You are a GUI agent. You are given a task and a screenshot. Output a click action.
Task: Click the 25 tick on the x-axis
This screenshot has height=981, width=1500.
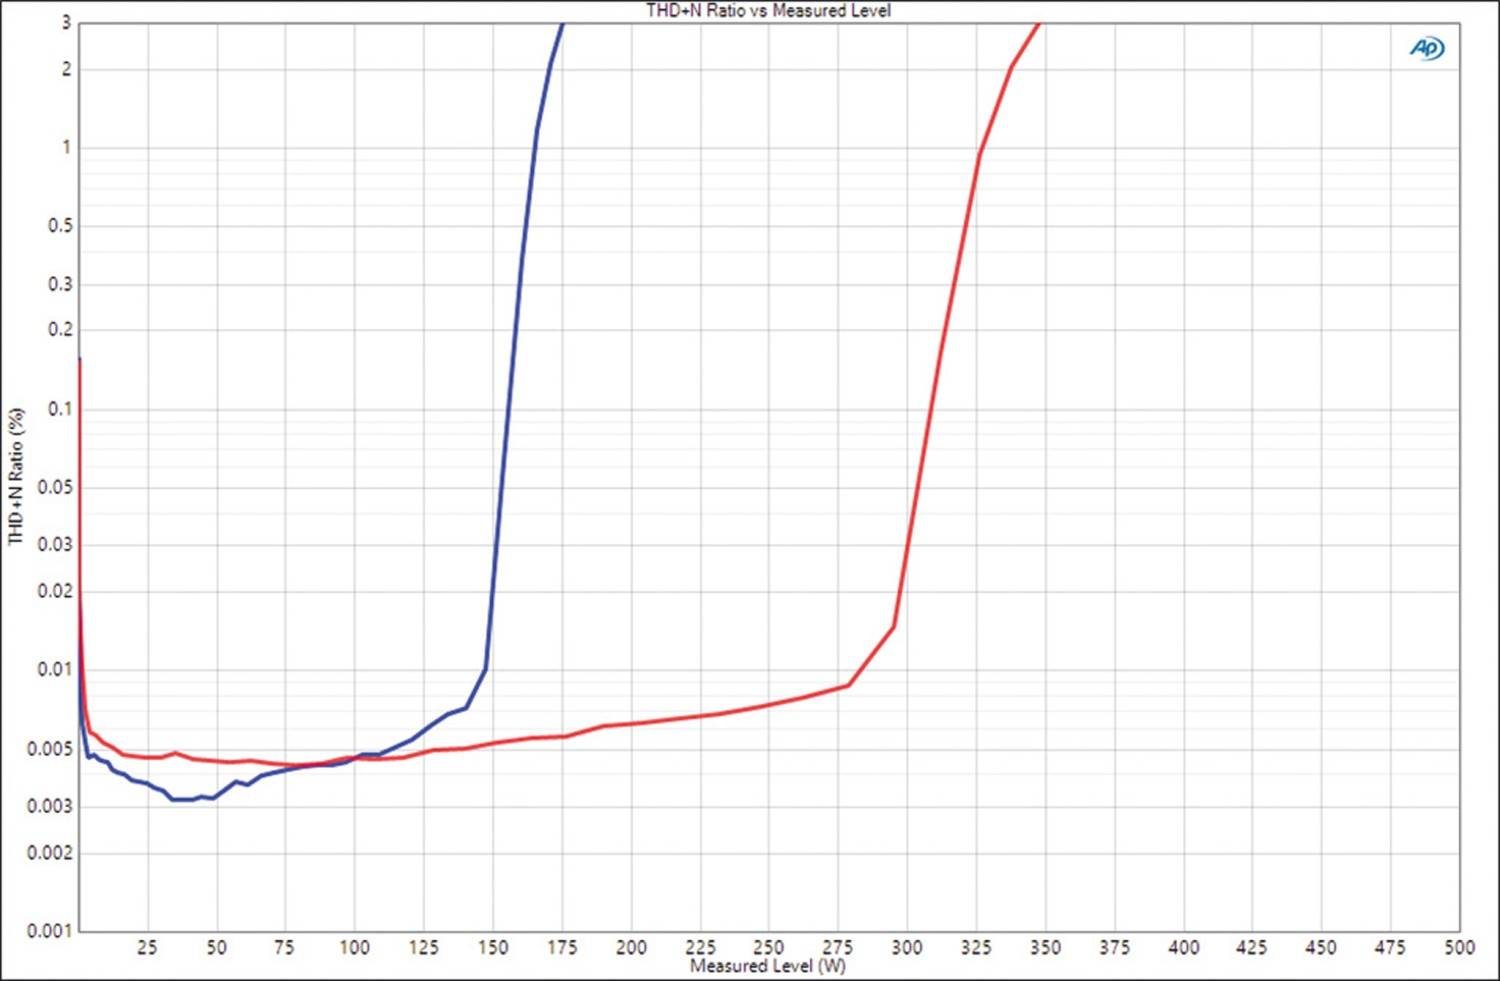tap(147, 947)
